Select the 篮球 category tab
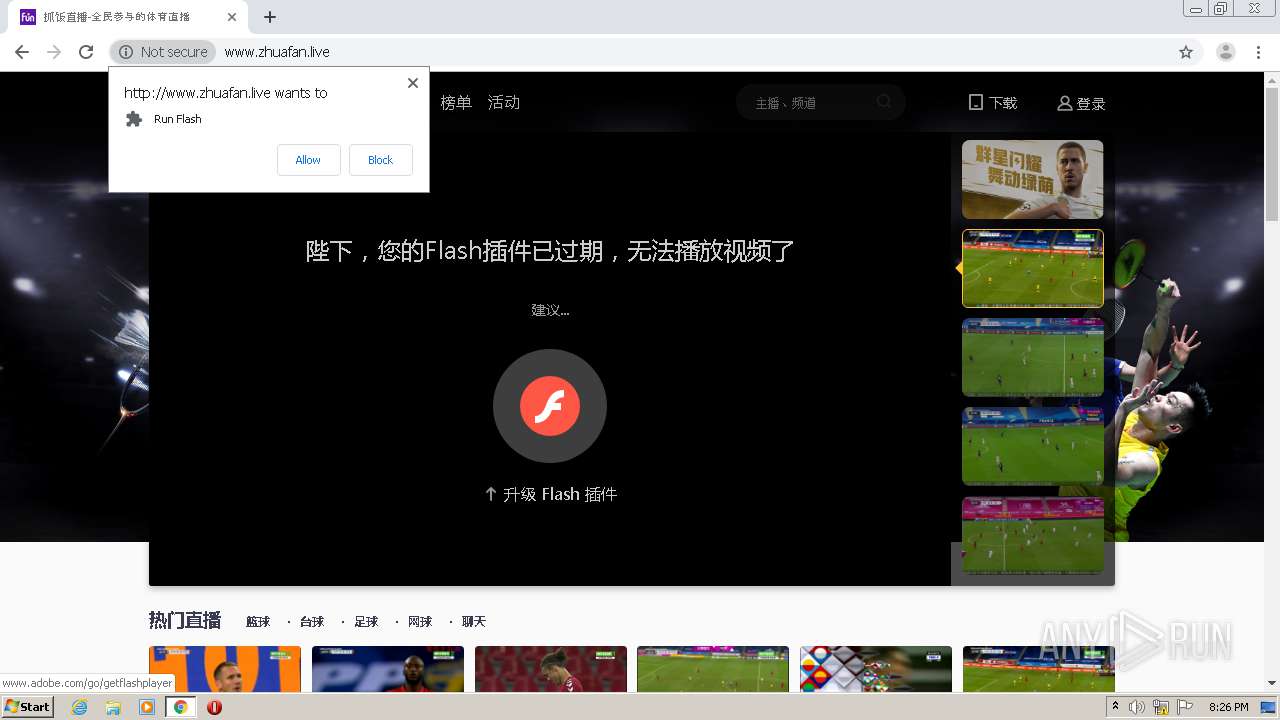This screenshot has width=1280, height=720. [258, 622]
